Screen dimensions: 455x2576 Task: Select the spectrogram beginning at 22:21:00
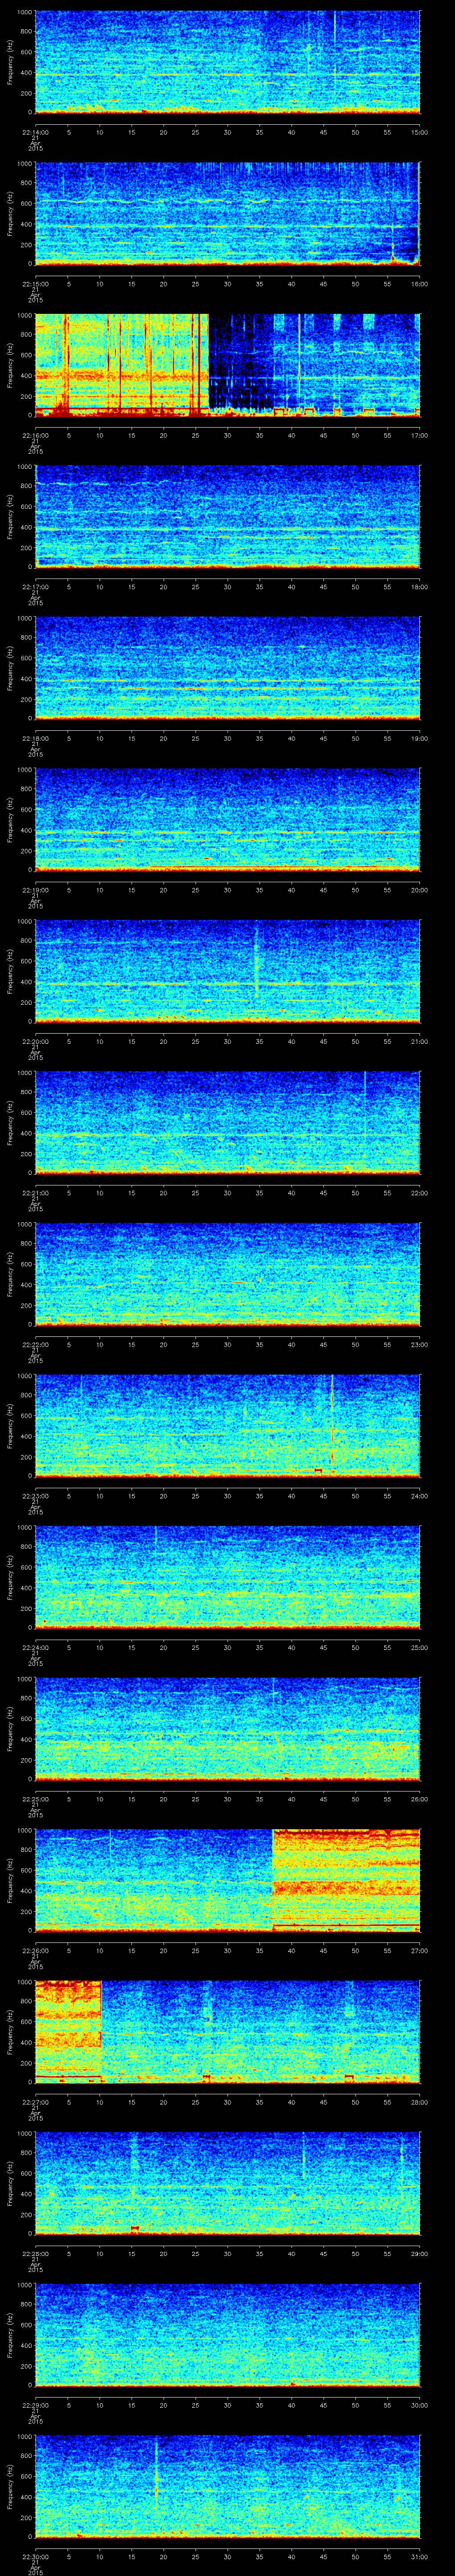[227, 1123]
